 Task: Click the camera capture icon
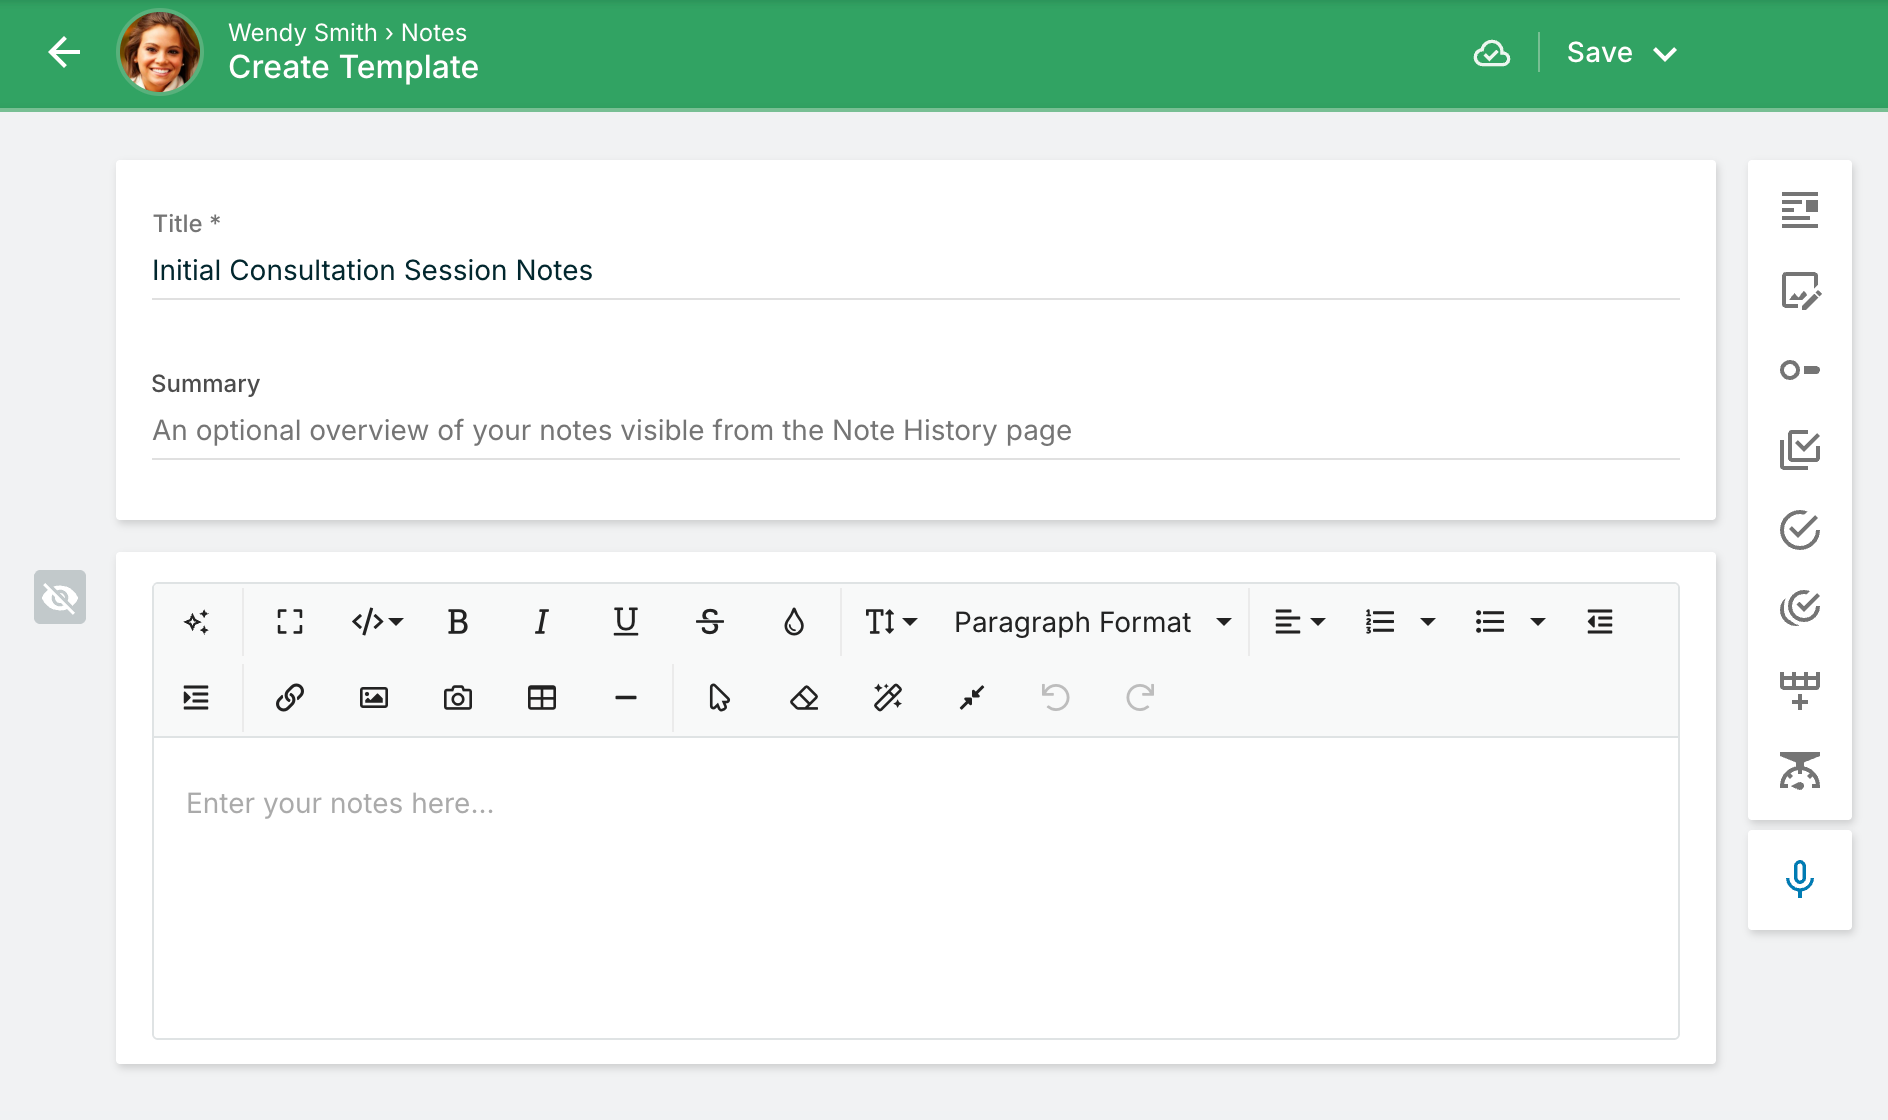click(457, 697)
